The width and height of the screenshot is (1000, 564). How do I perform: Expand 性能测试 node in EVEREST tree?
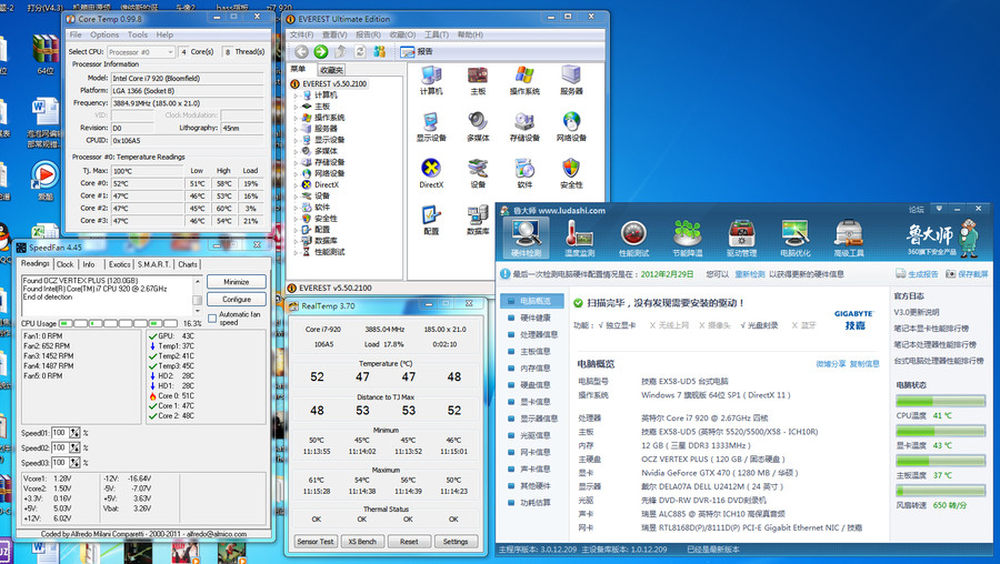click(x=296, y=252)
